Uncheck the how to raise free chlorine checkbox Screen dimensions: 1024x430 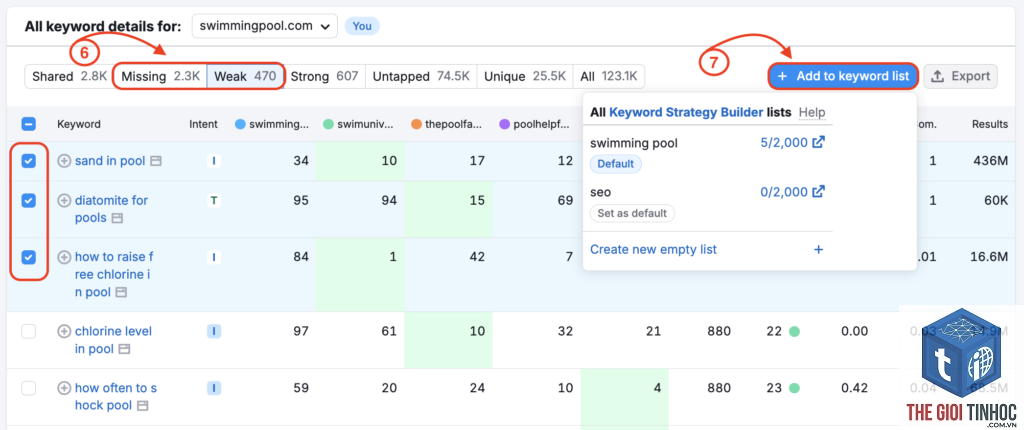coord(29,257)
